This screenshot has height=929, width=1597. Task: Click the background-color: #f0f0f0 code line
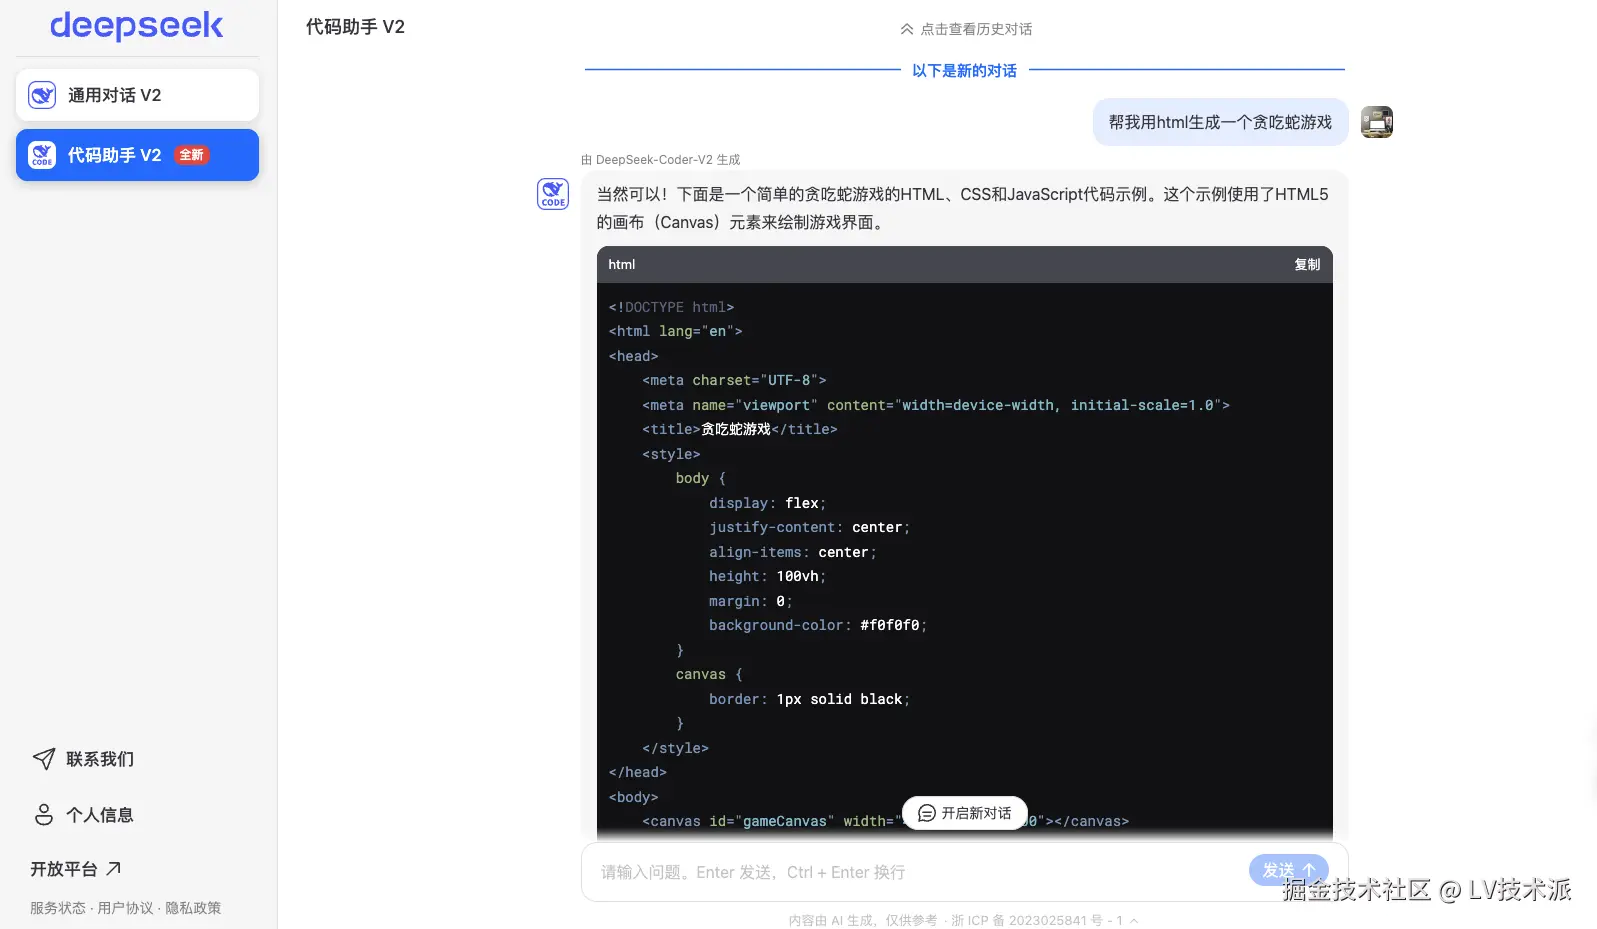(x=818, y=625)
